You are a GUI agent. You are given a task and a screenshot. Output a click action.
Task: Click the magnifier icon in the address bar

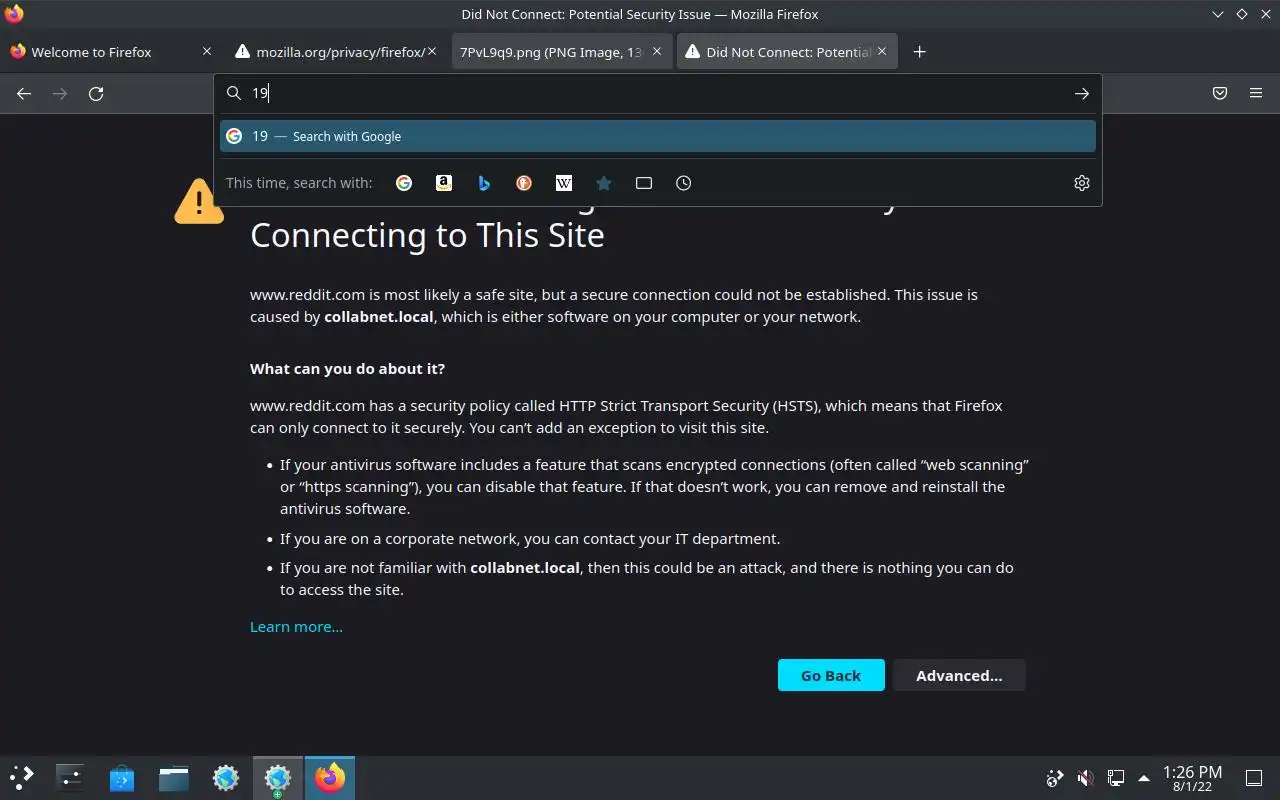(234, 93)
